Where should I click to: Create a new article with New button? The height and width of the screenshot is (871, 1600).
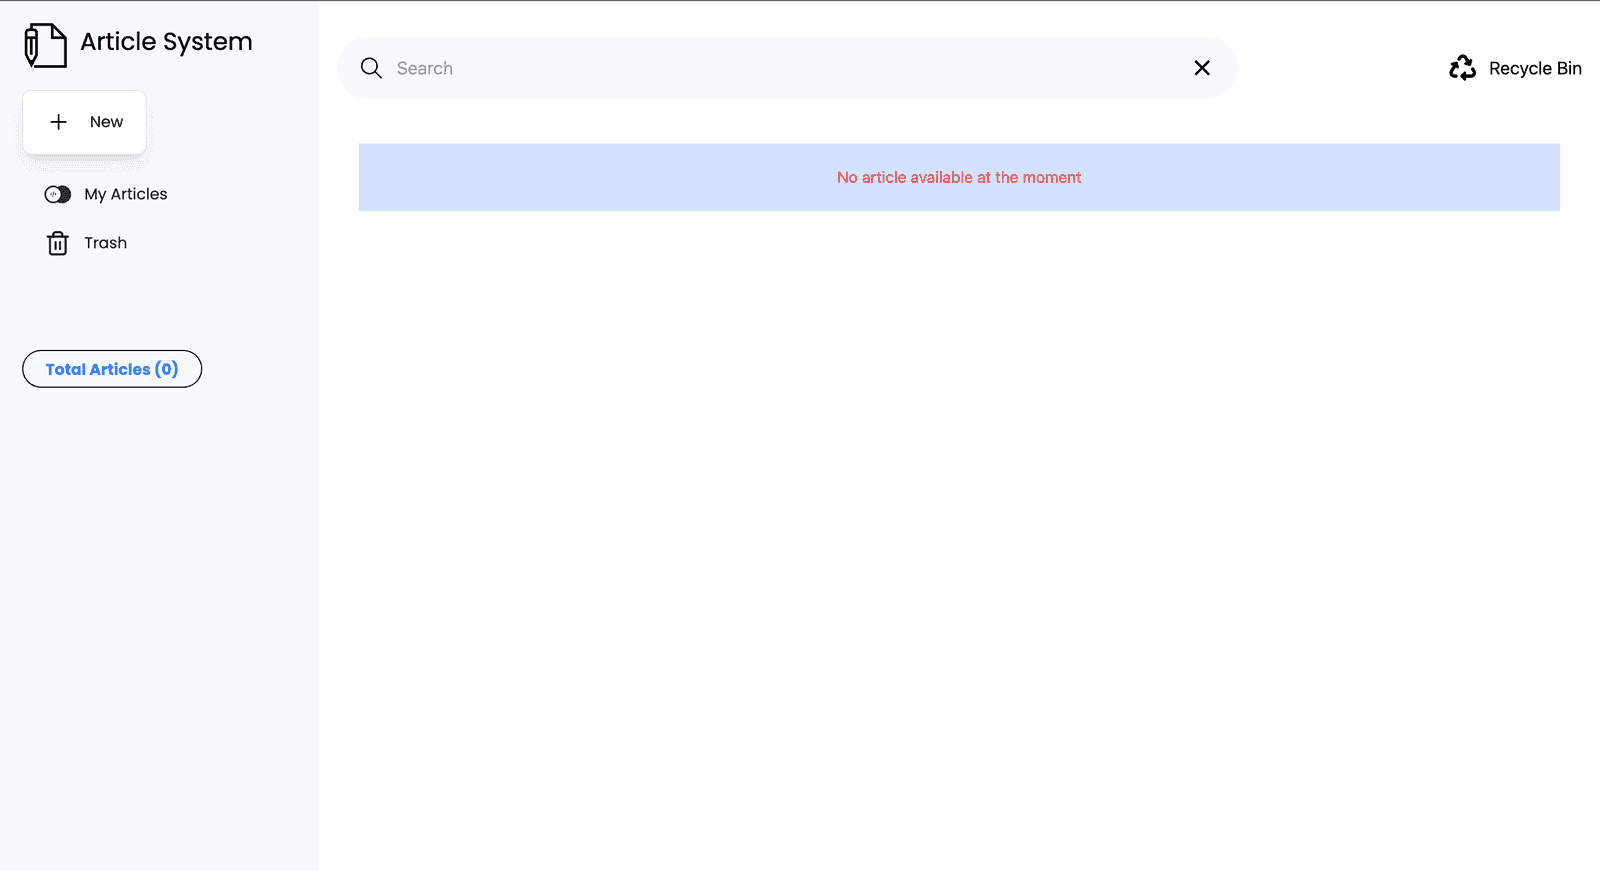point(85,122)
